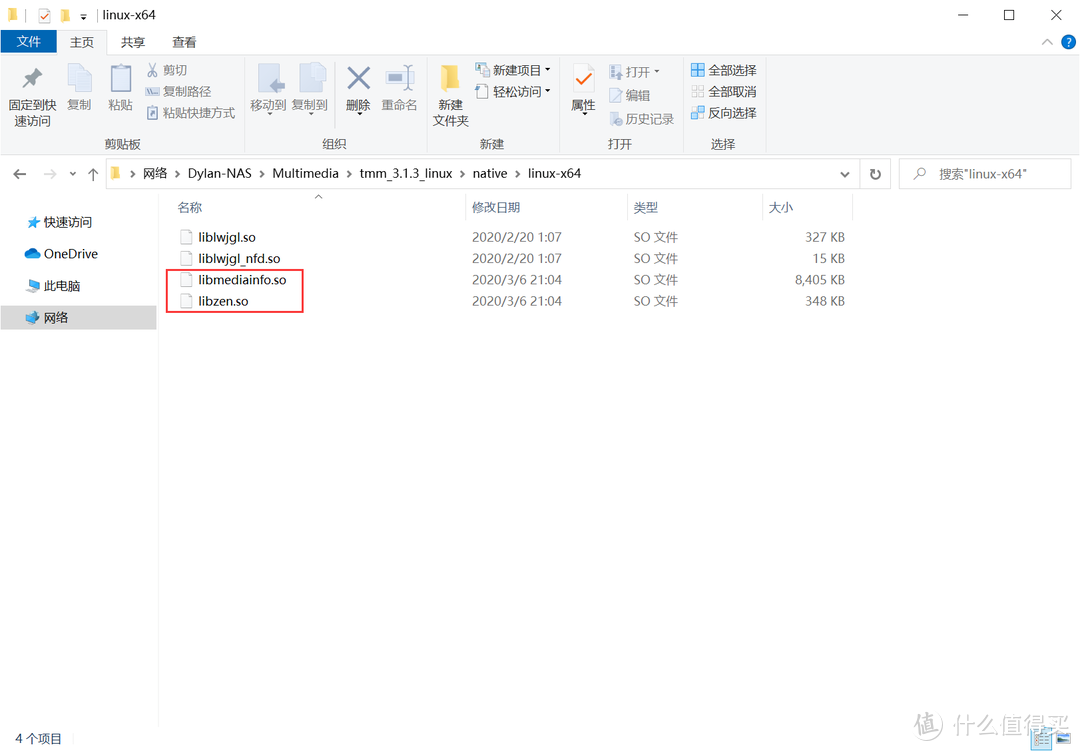Click native breadcrumb segment
Viewport: 1080px width, 751px height.
(490, 174)
